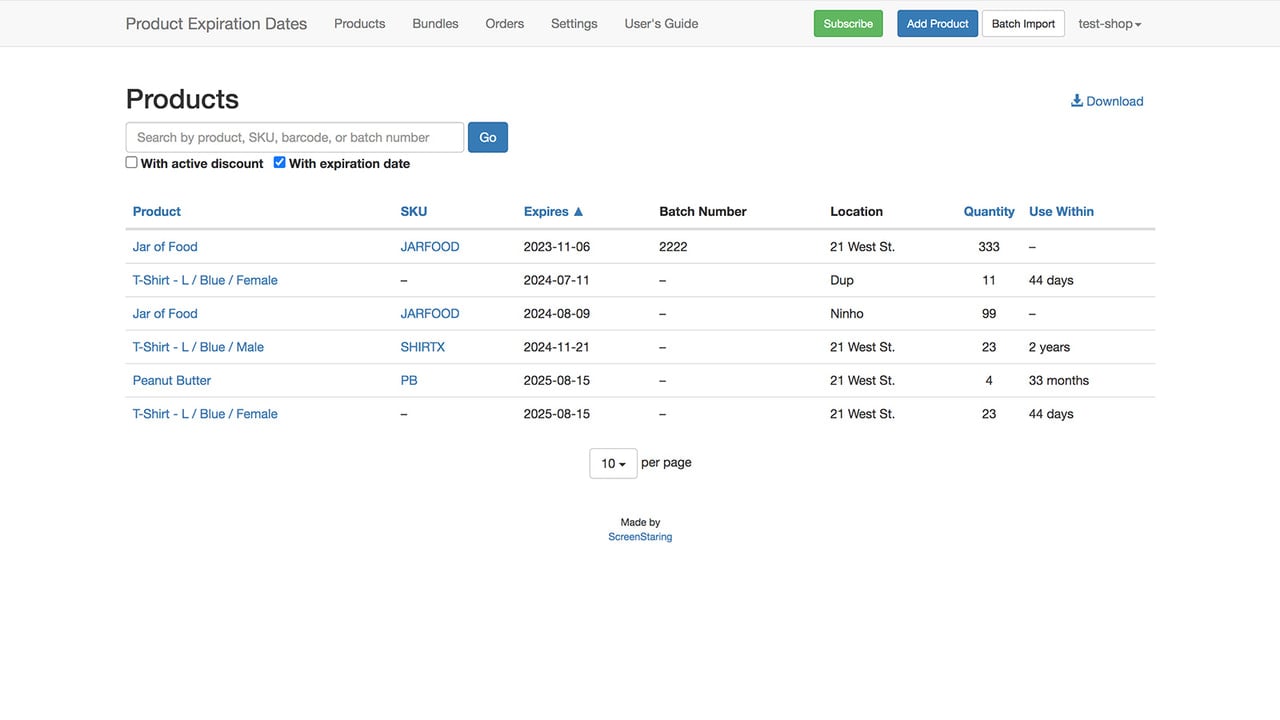Open Batch Import
Screen dimensions: 1280x720
tap(1023, 23)
